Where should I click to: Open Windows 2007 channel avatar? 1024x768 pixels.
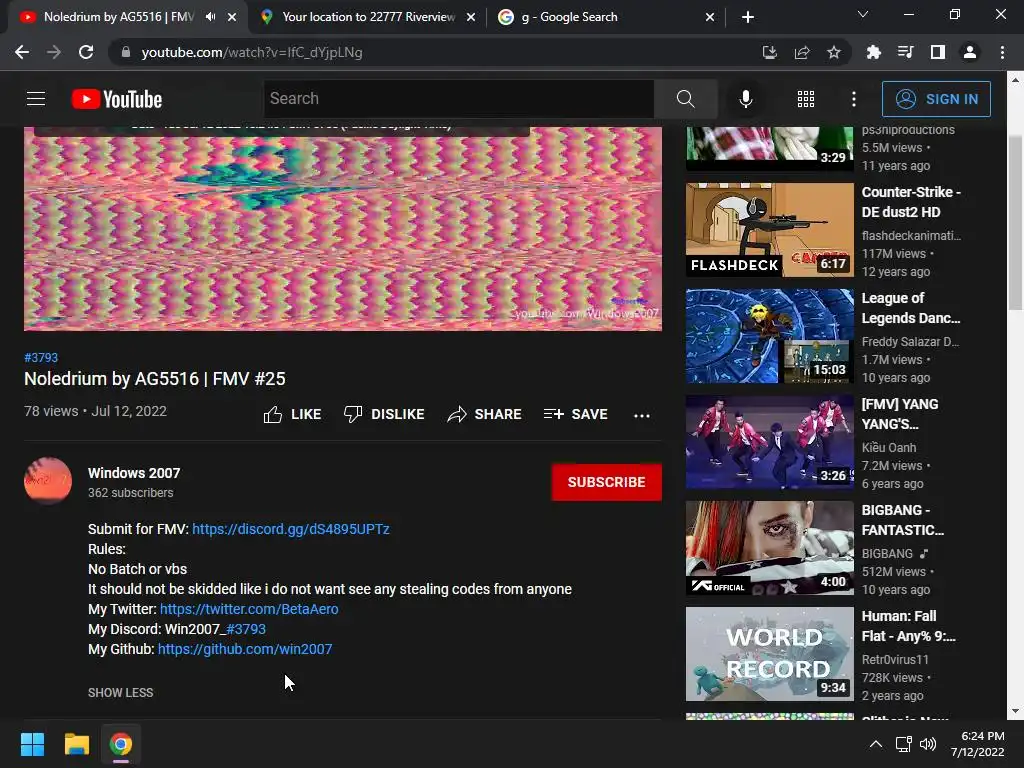[x=48, y=481]
